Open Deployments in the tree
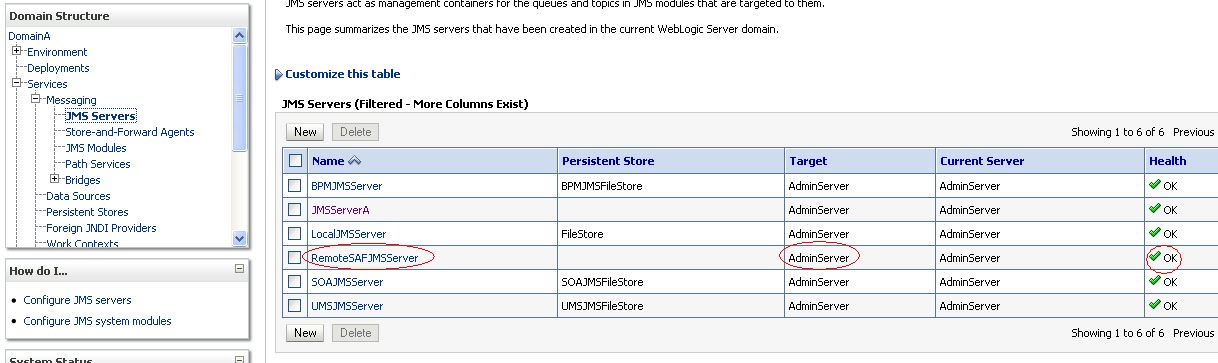This screenshot has height=363, width=1218. point(58,68)
